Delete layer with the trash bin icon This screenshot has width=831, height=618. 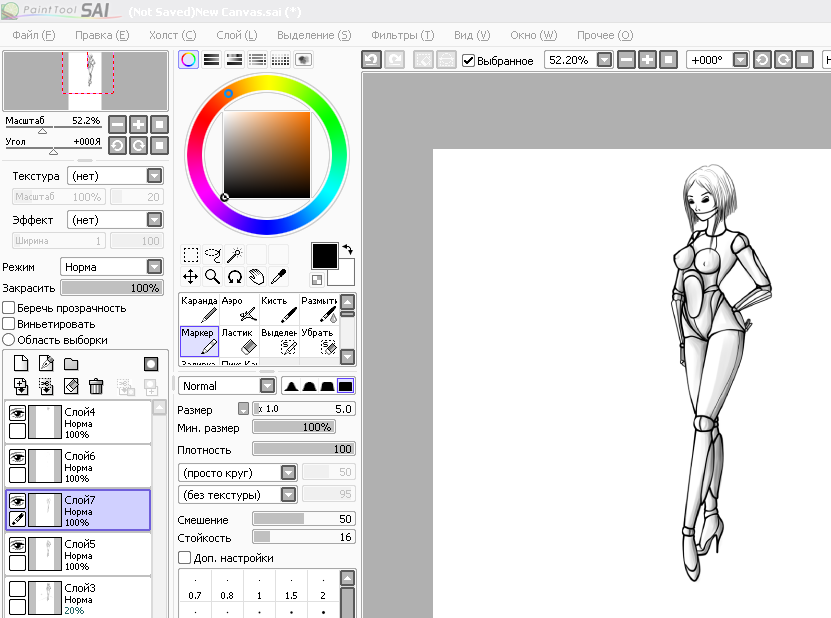(96, 385)
